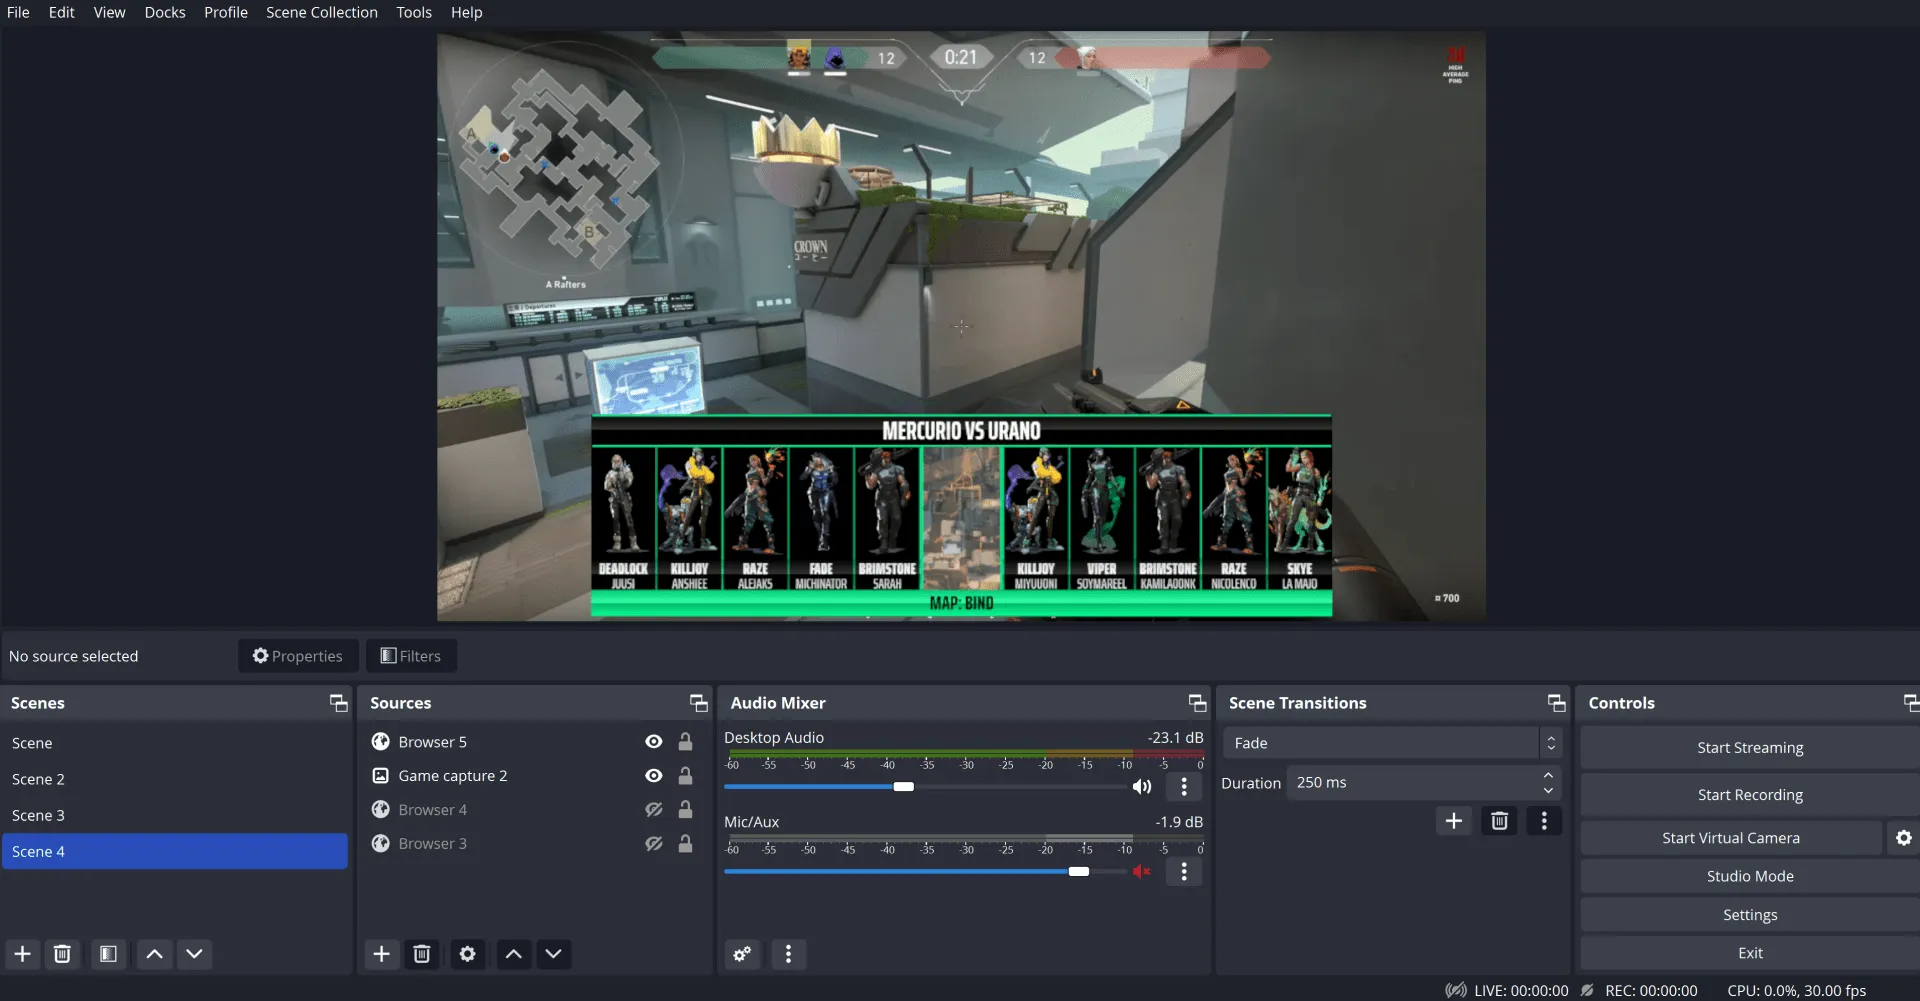Select Game capture 2 source row

(x=533, y=776)
